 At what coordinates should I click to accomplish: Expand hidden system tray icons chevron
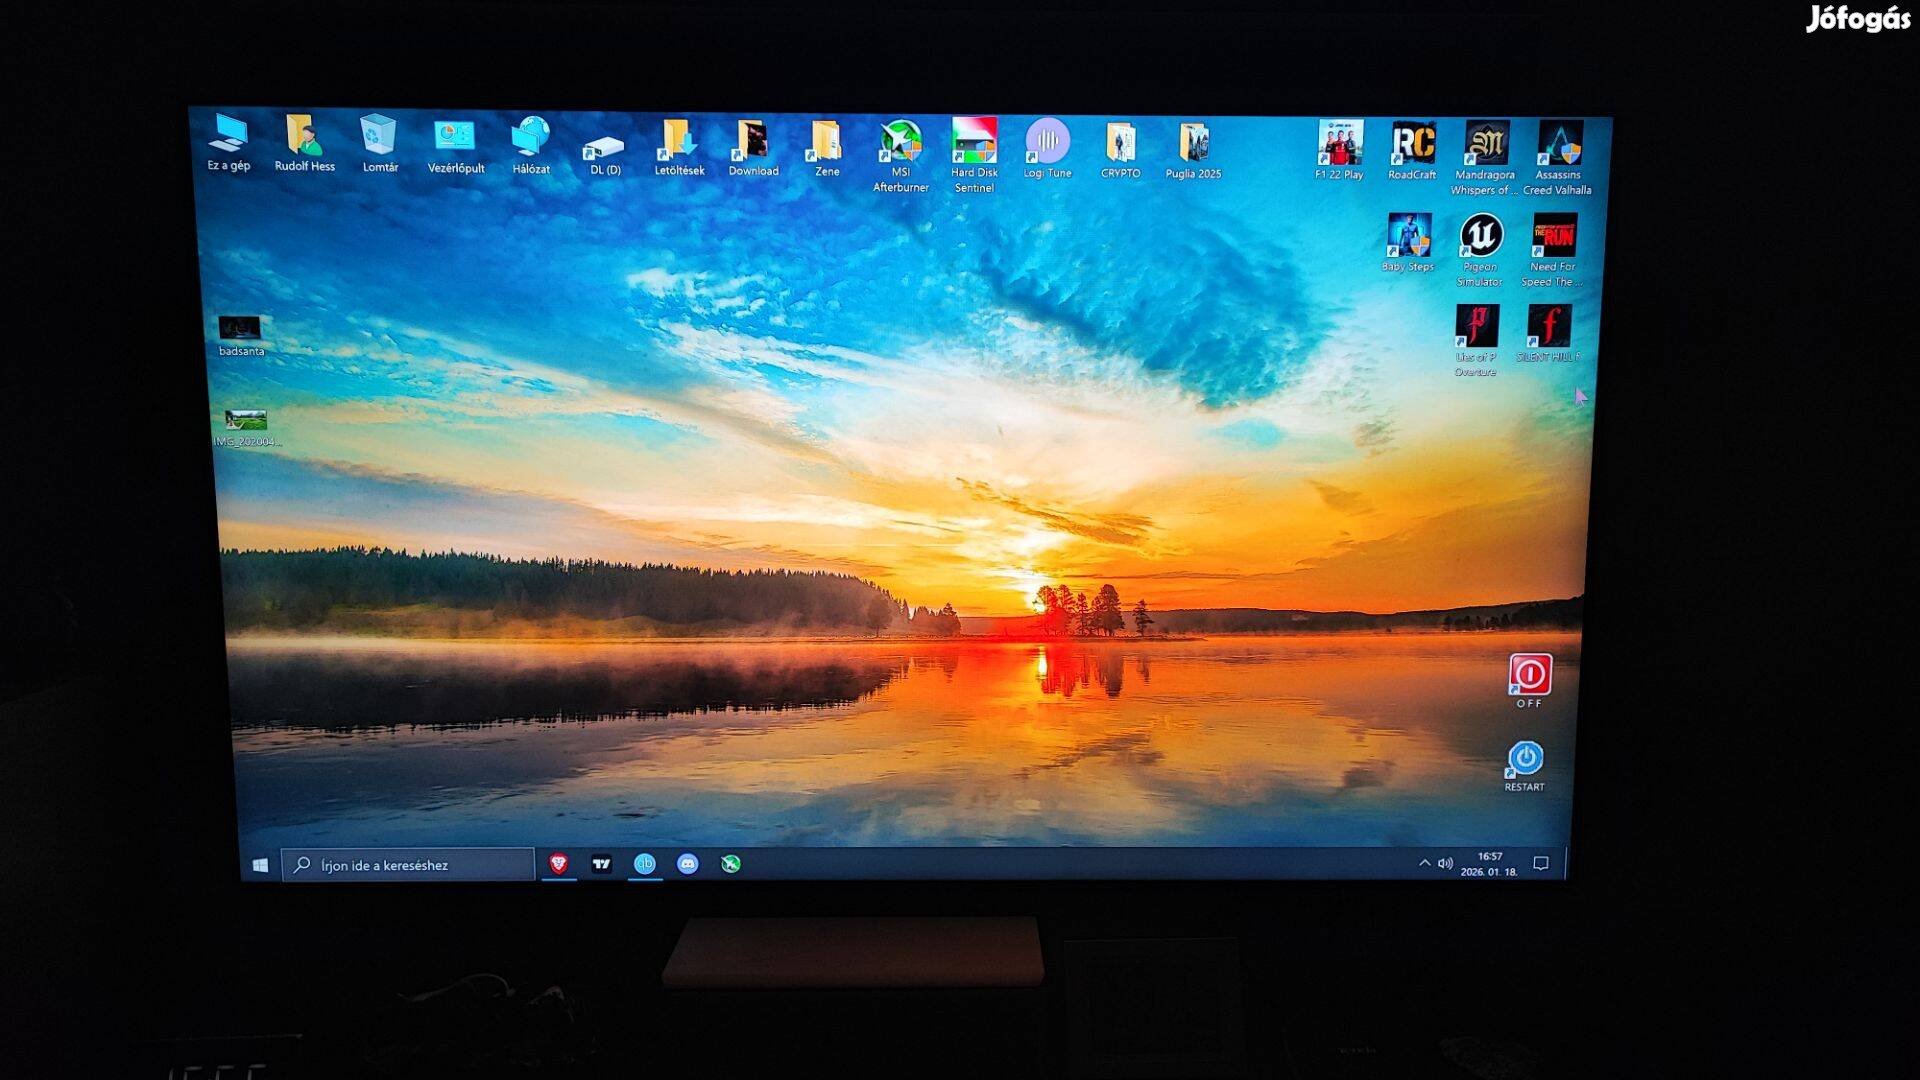pyautogui.click(x=1424, y=863)
